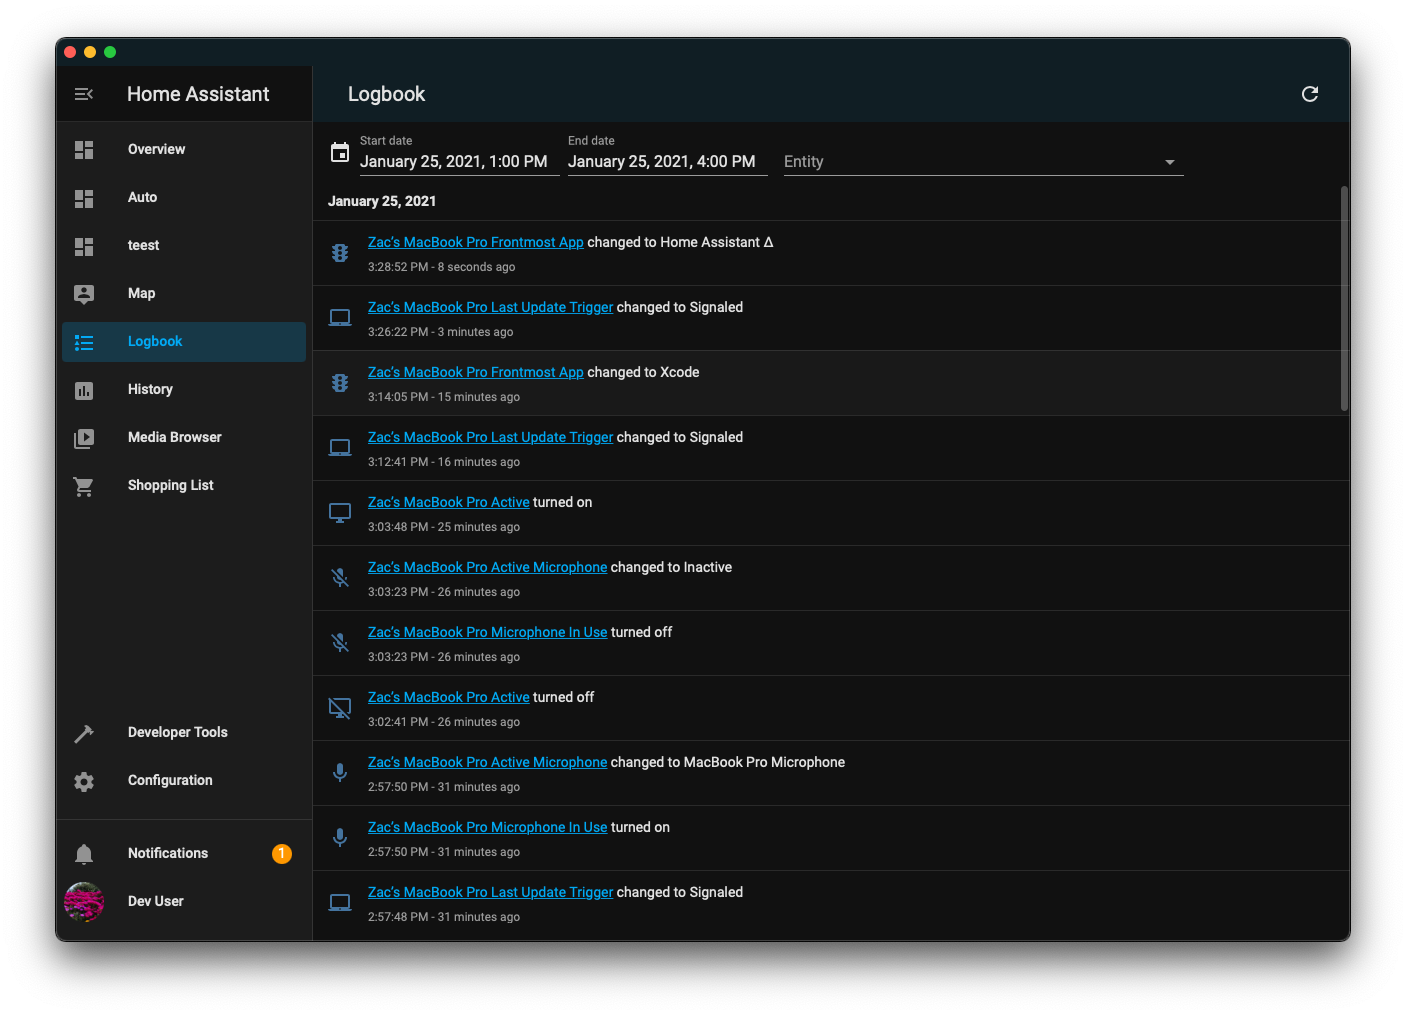
Task: Show Notifications panel
Action: click(x=184, y=854)
